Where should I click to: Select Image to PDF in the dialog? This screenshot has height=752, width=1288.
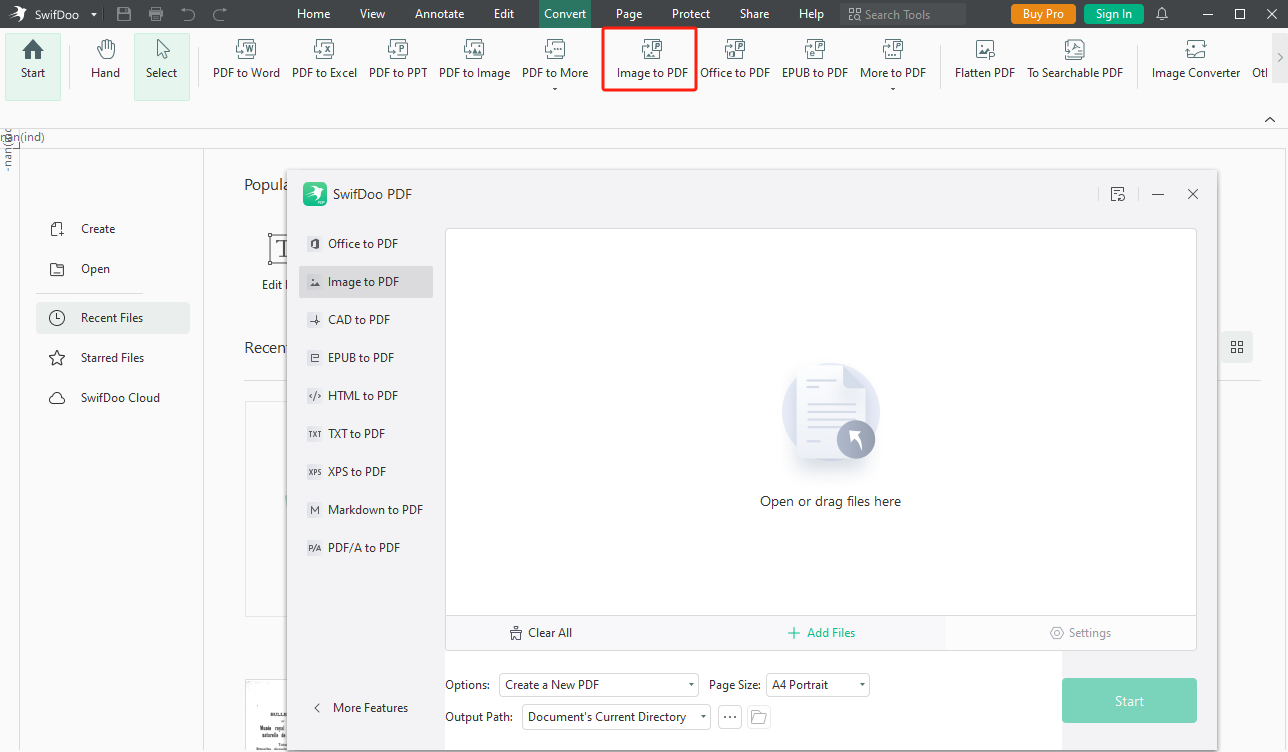366,282
